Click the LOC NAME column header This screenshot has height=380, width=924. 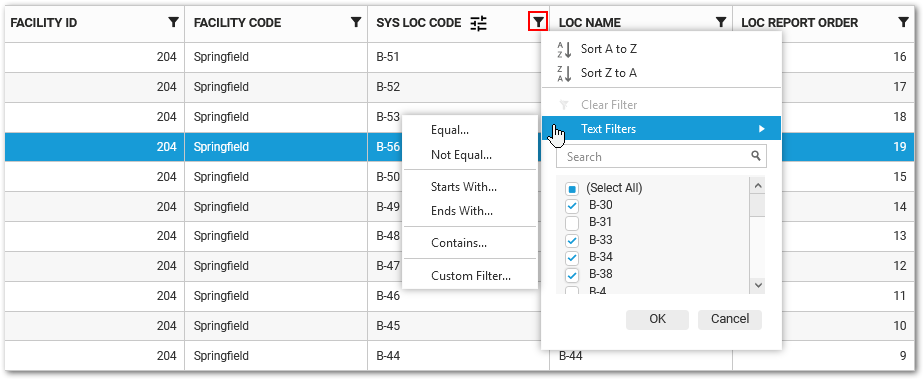(x=641, y=24)
